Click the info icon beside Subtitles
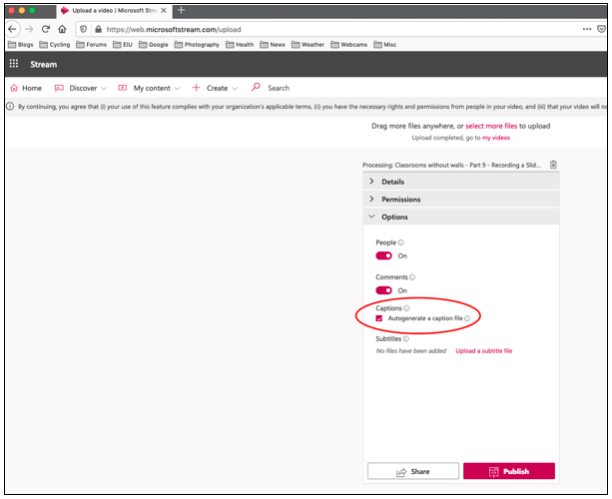Viewport: 612px width, 499px height. point(406,339)
